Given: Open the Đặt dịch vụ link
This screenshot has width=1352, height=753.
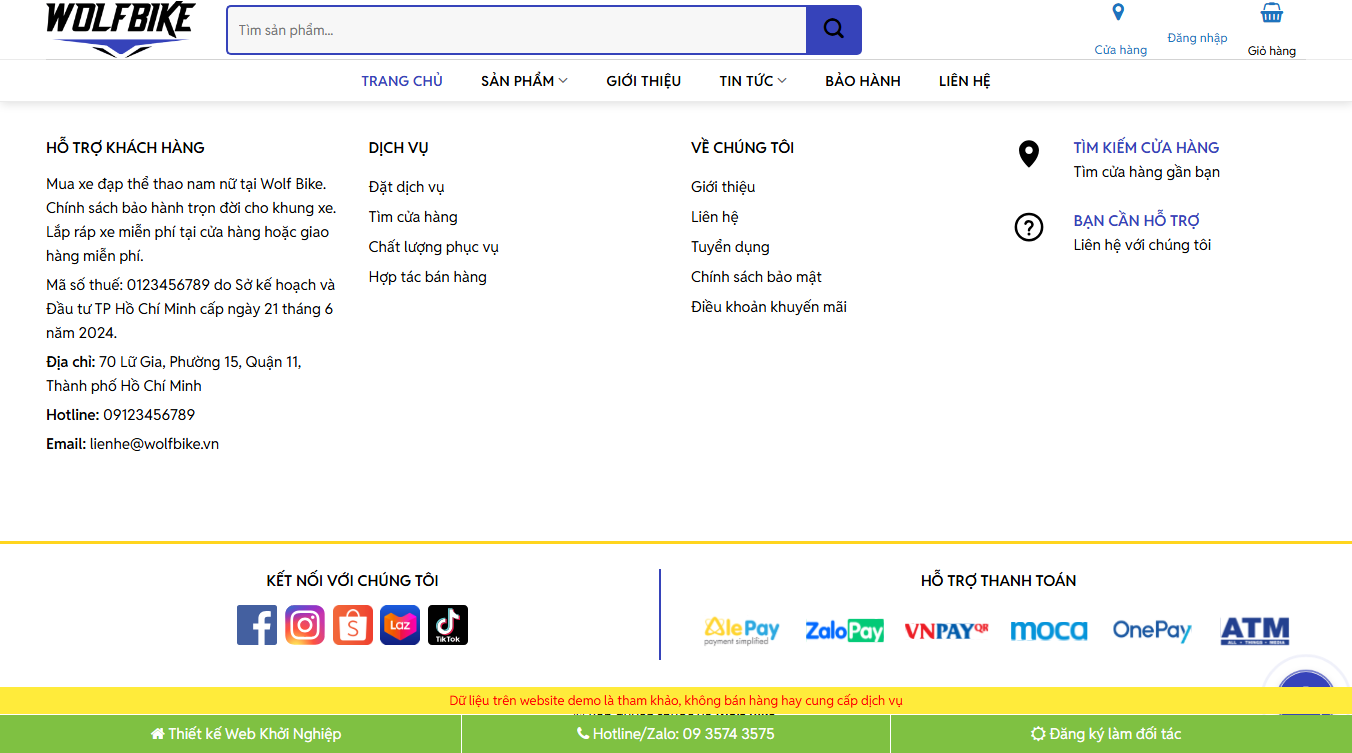Looking at the screenshot, I should 406,187.
